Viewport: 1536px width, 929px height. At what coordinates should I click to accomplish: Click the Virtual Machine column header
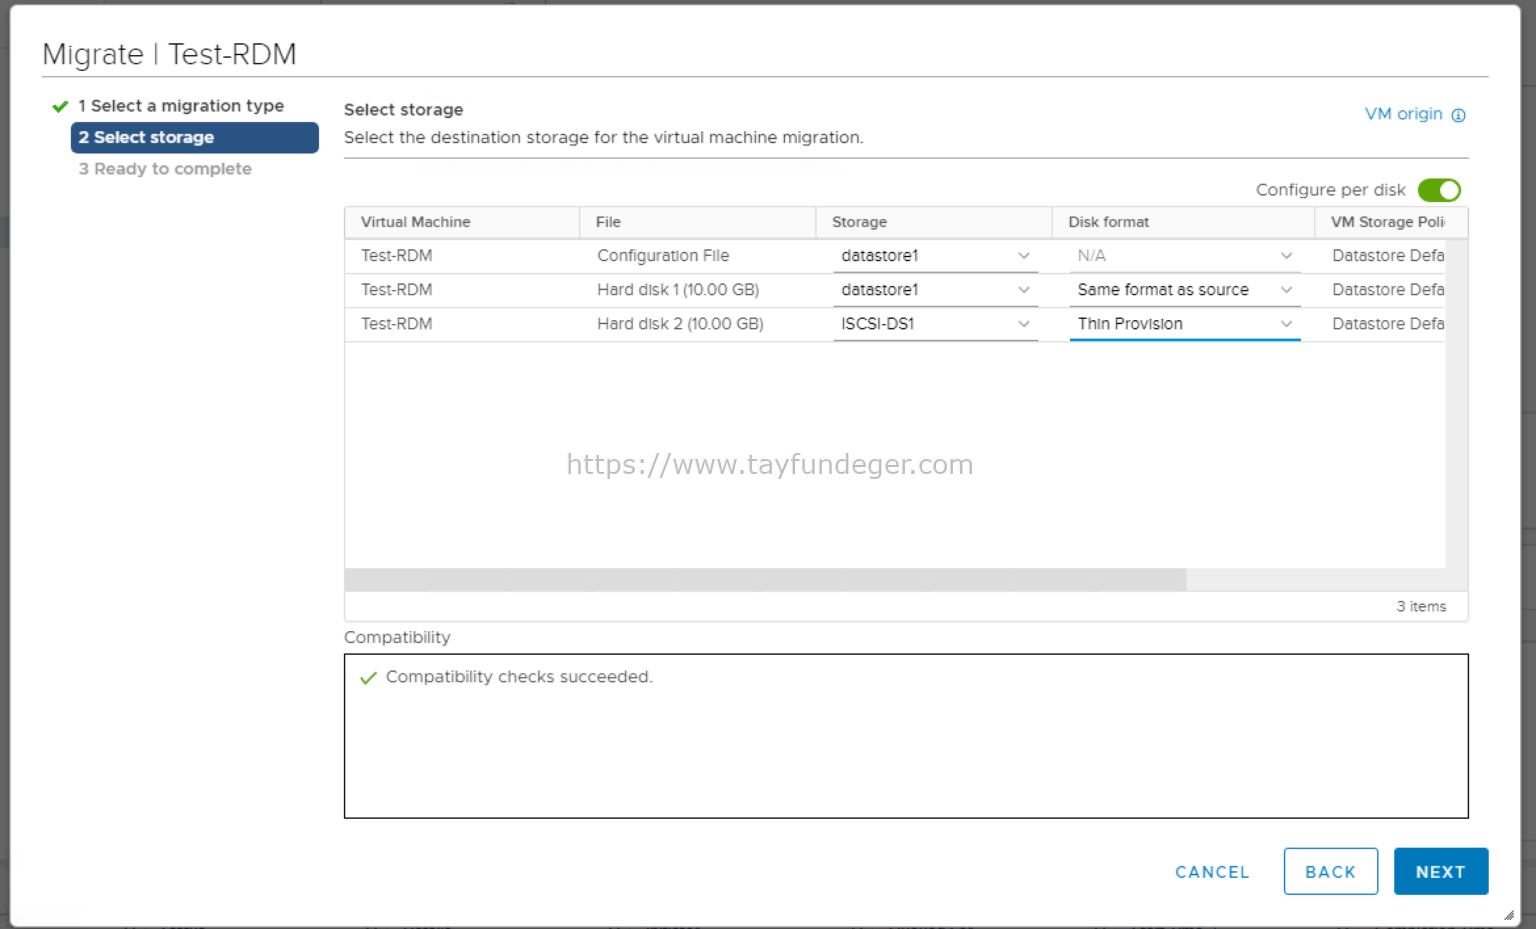click(x=415, y=221)
